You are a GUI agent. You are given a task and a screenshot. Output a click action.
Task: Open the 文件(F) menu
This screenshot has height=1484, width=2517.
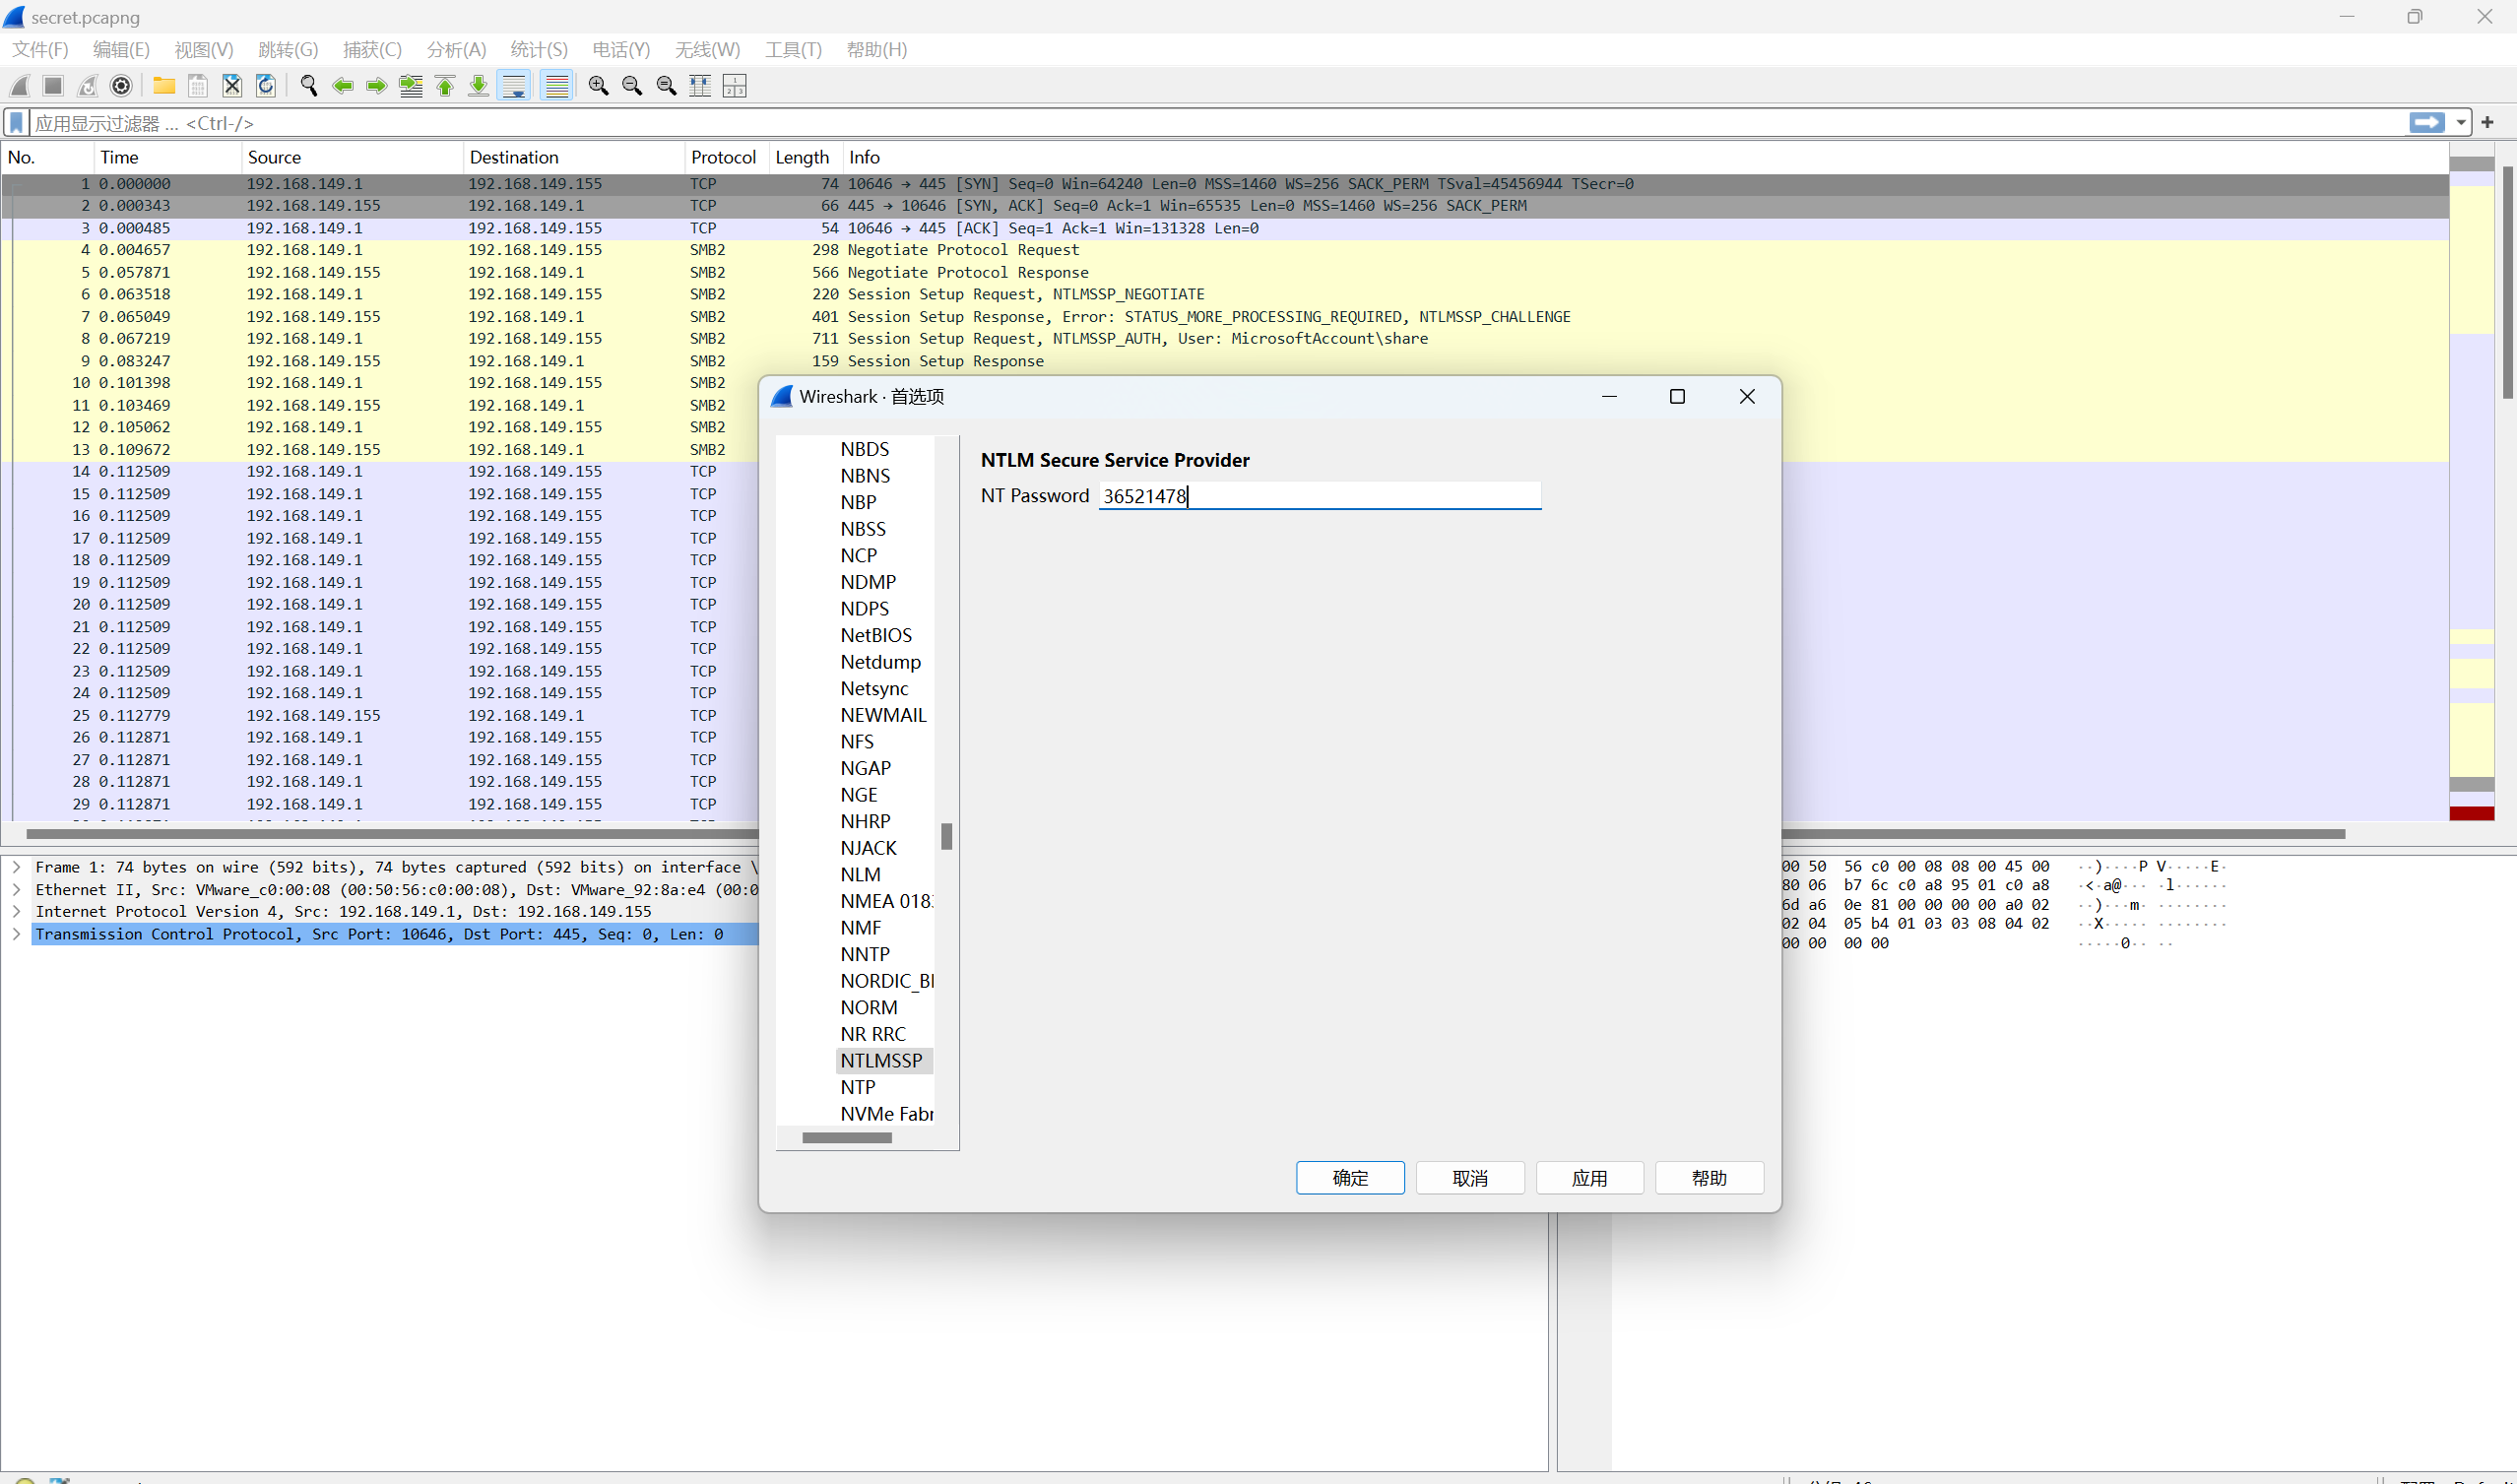coord(40,49)
